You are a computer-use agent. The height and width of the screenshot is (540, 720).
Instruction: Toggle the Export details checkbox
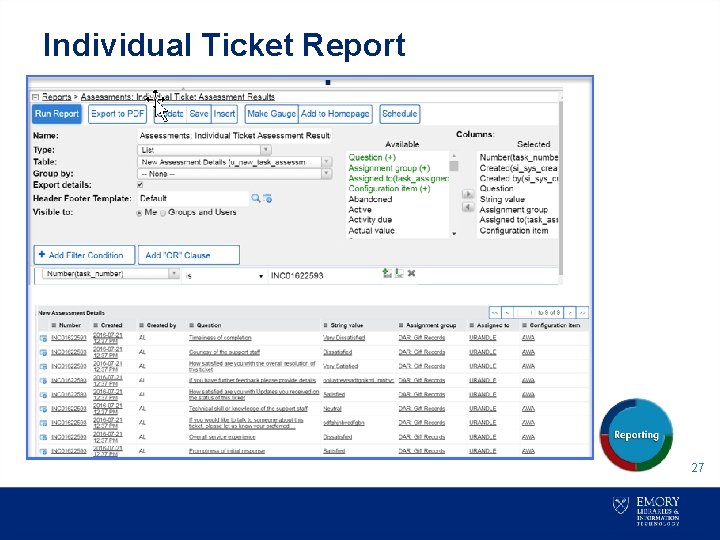[140, 185]
